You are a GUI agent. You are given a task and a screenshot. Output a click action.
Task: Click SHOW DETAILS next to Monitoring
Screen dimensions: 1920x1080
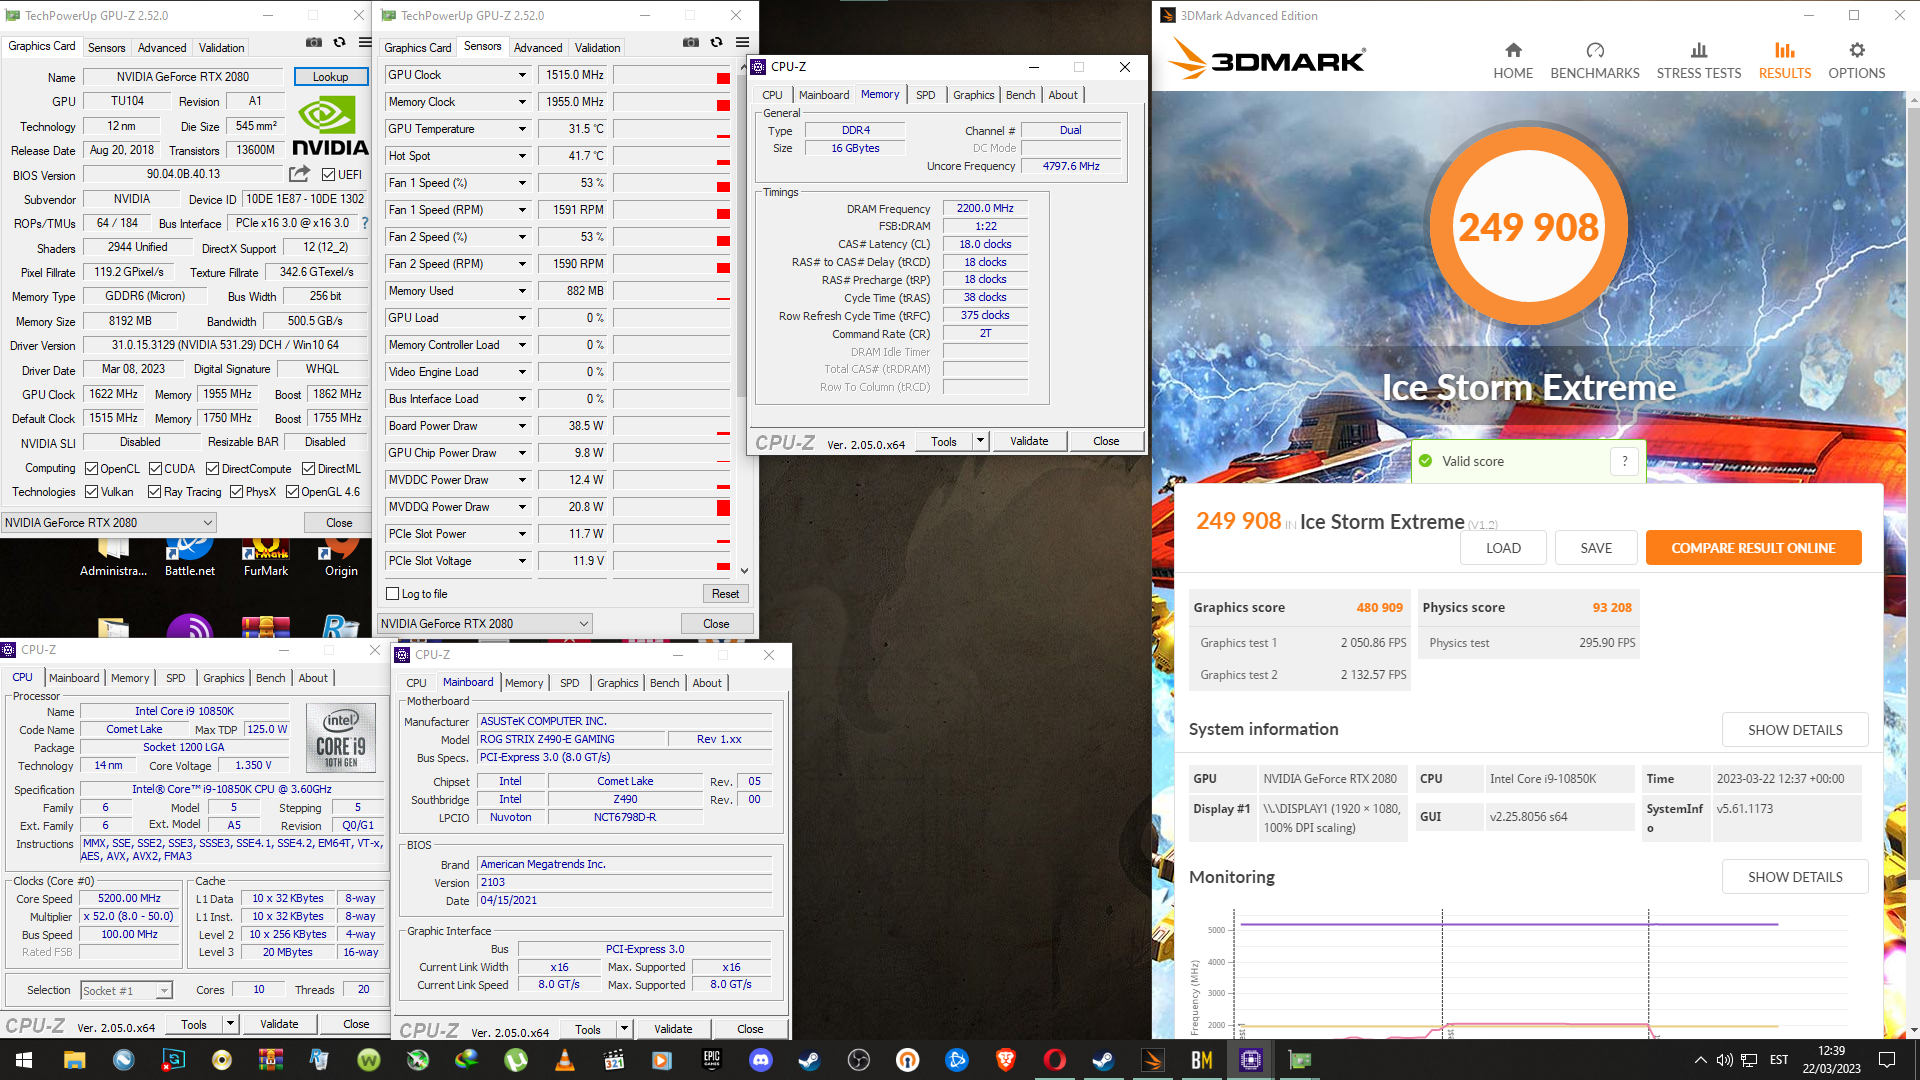(x=1795, y=877)
